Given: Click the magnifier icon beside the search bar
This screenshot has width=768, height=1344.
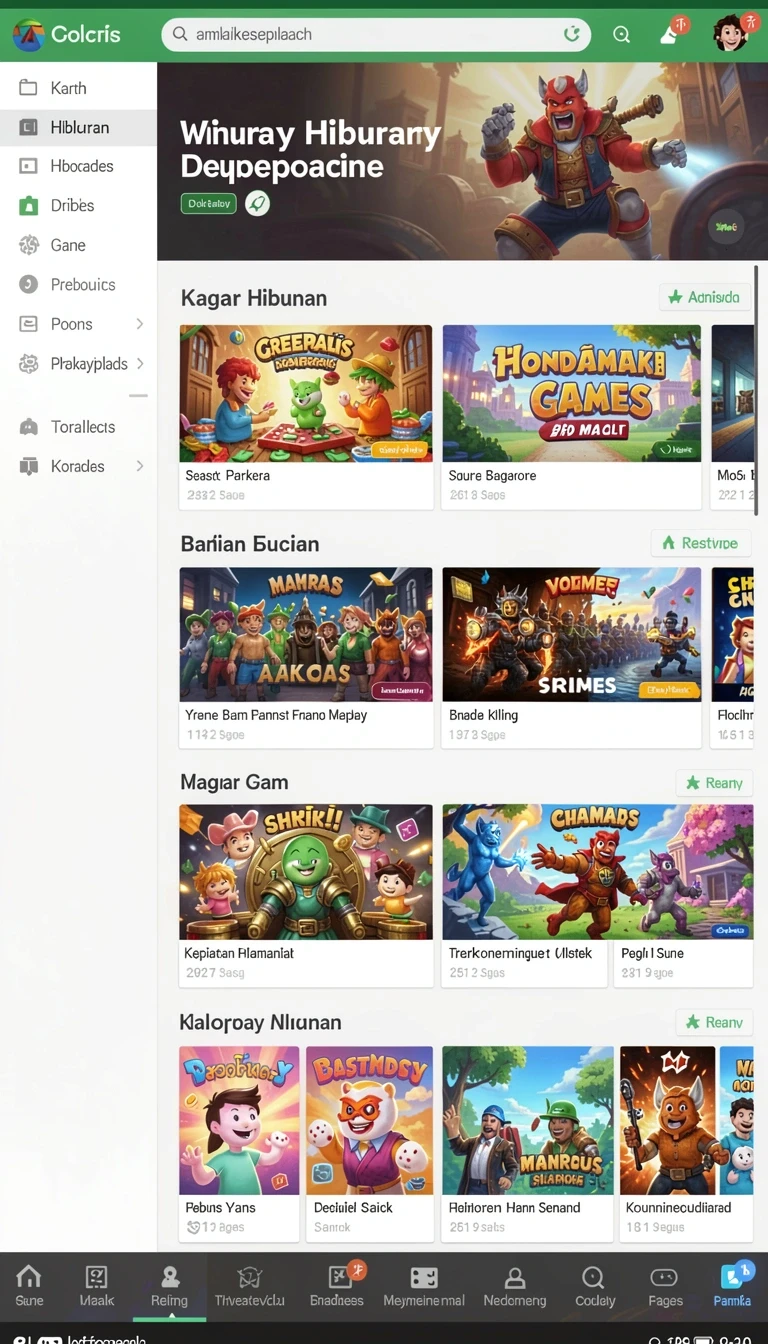Looking at the screenshot, I should point(621,35).
